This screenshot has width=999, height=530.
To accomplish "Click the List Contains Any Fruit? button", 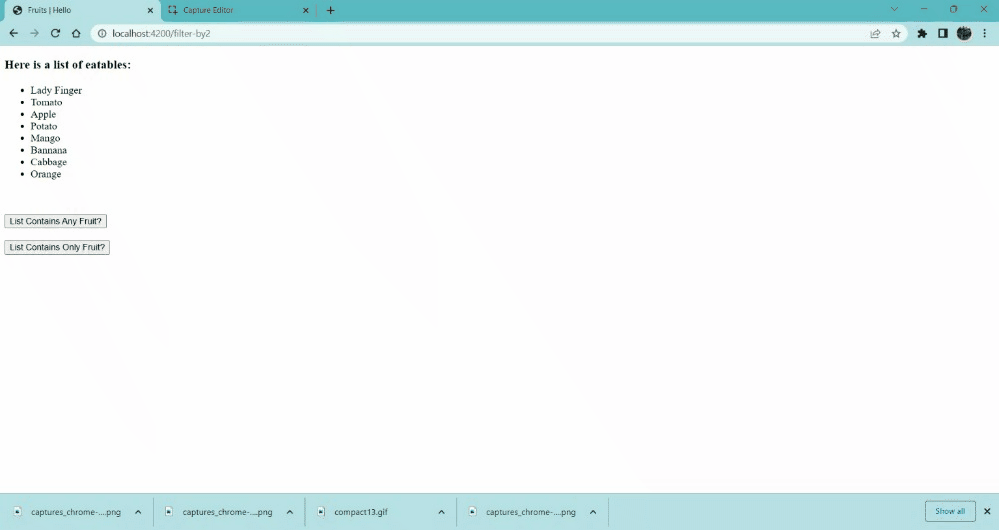I will coord(55,221).
